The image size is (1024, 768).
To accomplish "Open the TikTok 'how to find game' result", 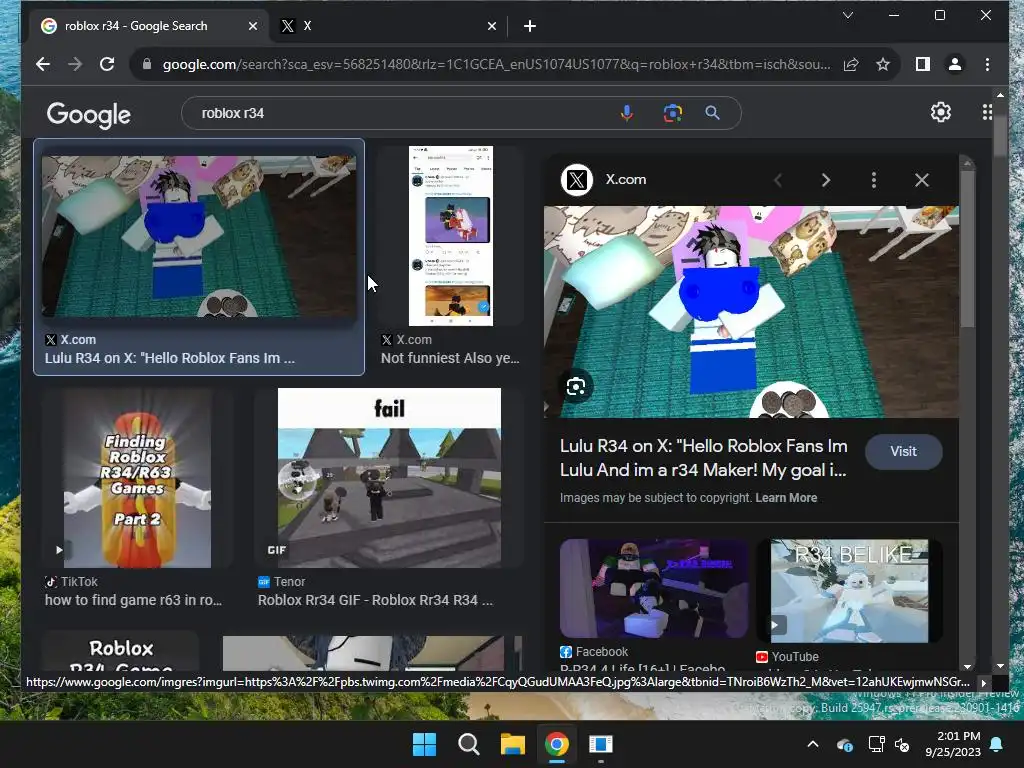I will pyautogui.click(x=133, y=600).
